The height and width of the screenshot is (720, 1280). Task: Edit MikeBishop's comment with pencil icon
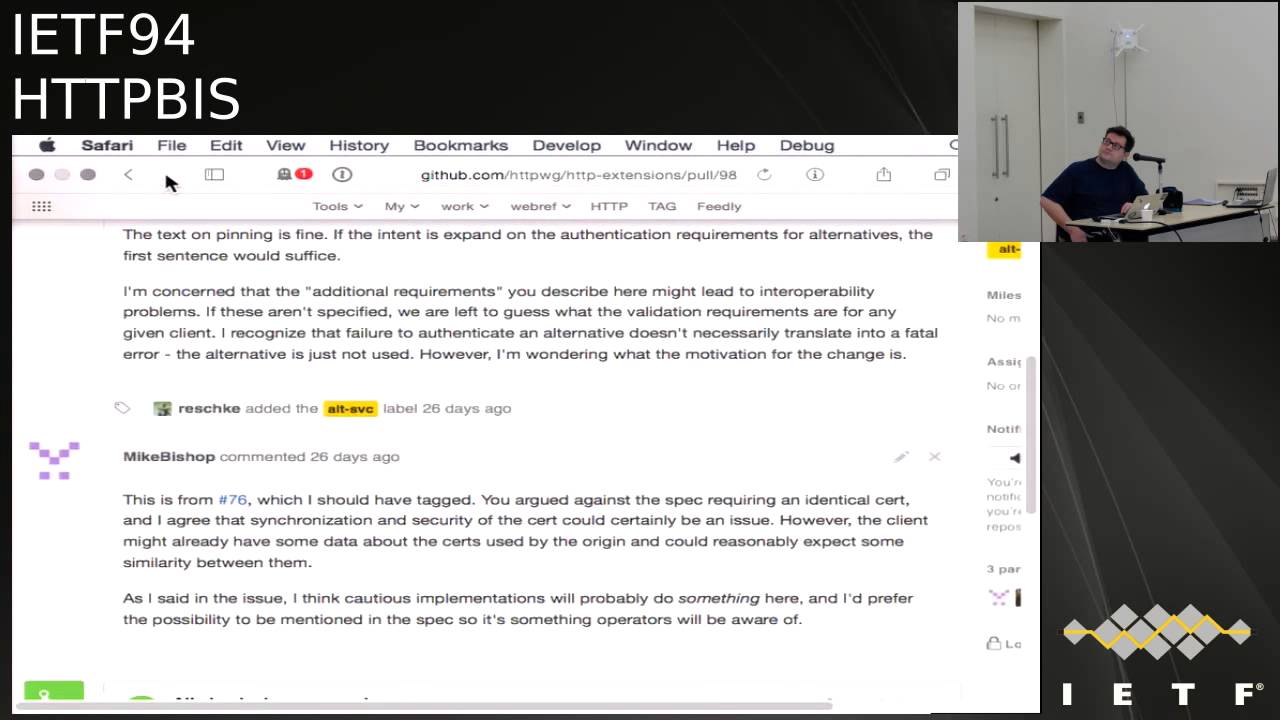(x=901, y=457)
